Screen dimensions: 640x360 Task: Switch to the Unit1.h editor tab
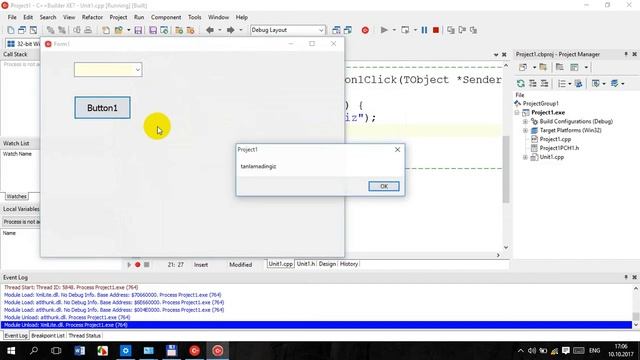tap(306, 264)
